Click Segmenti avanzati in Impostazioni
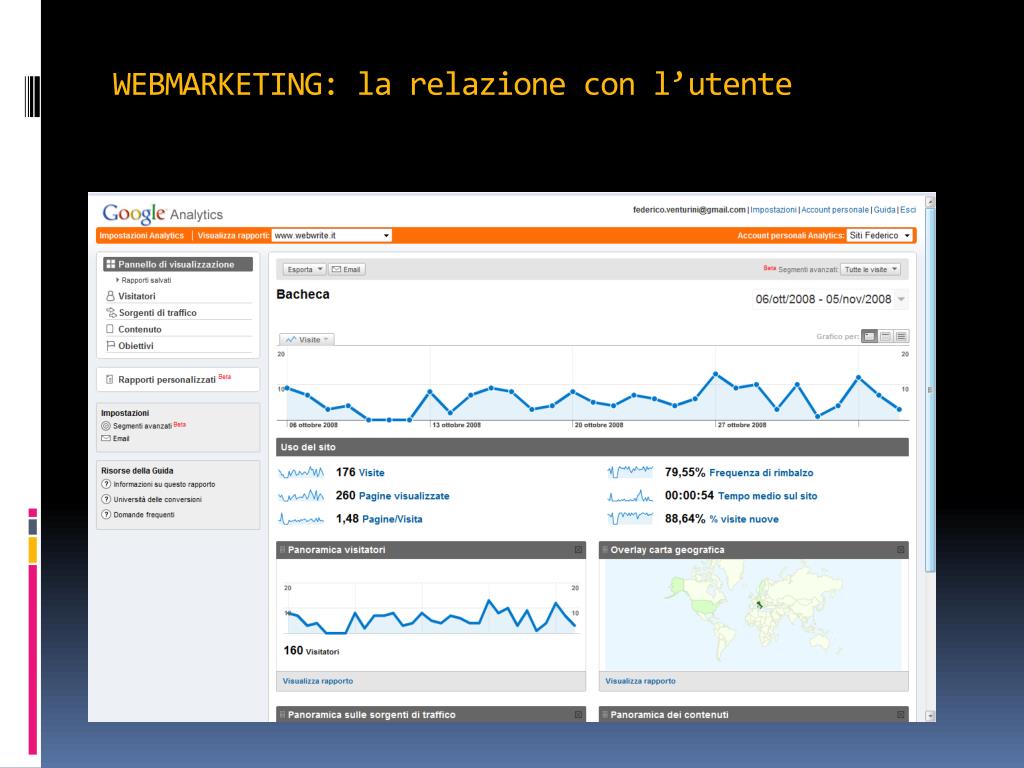1024x768 pixels. [x=142, y=426]
